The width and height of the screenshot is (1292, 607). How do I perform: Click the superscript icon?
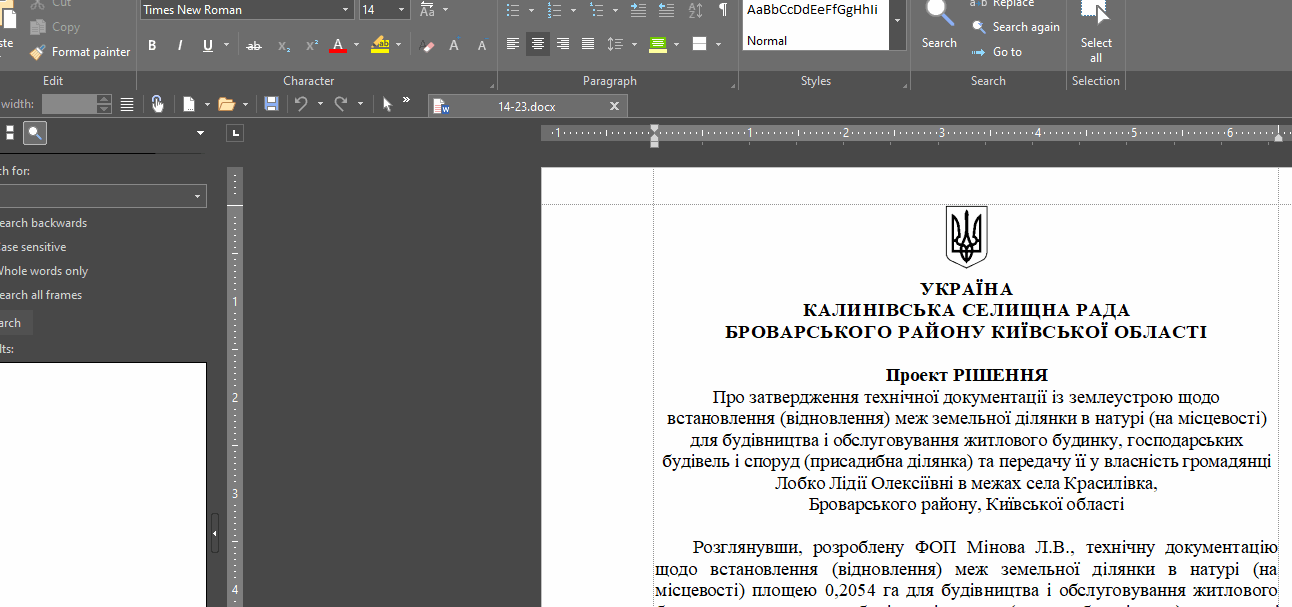(312, 45)
